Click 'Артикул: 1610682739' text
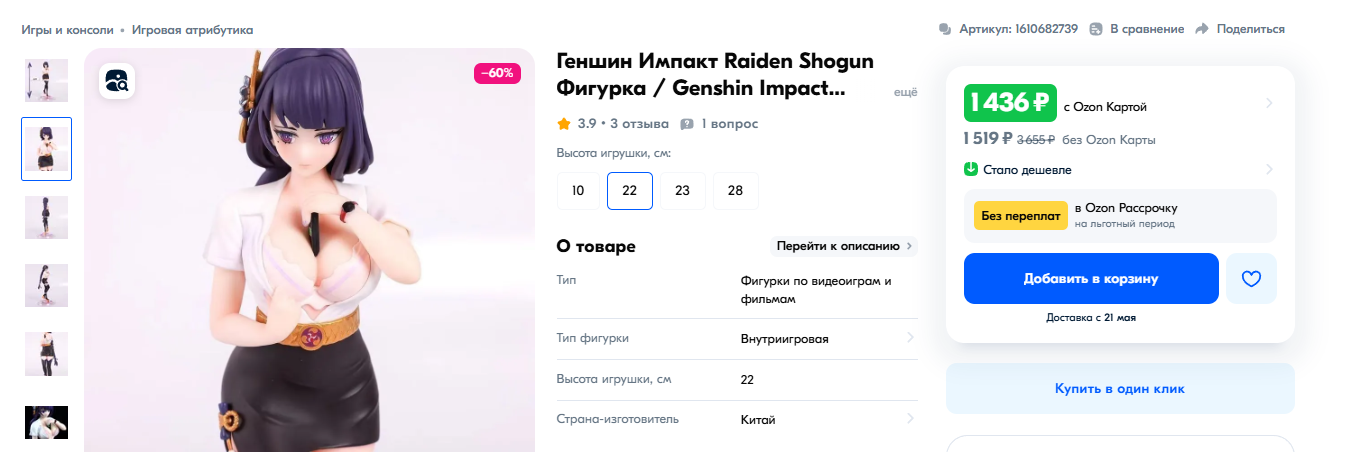This screenshot has height=452, width=1372. pyautogui.click(x=1018, y=29)
